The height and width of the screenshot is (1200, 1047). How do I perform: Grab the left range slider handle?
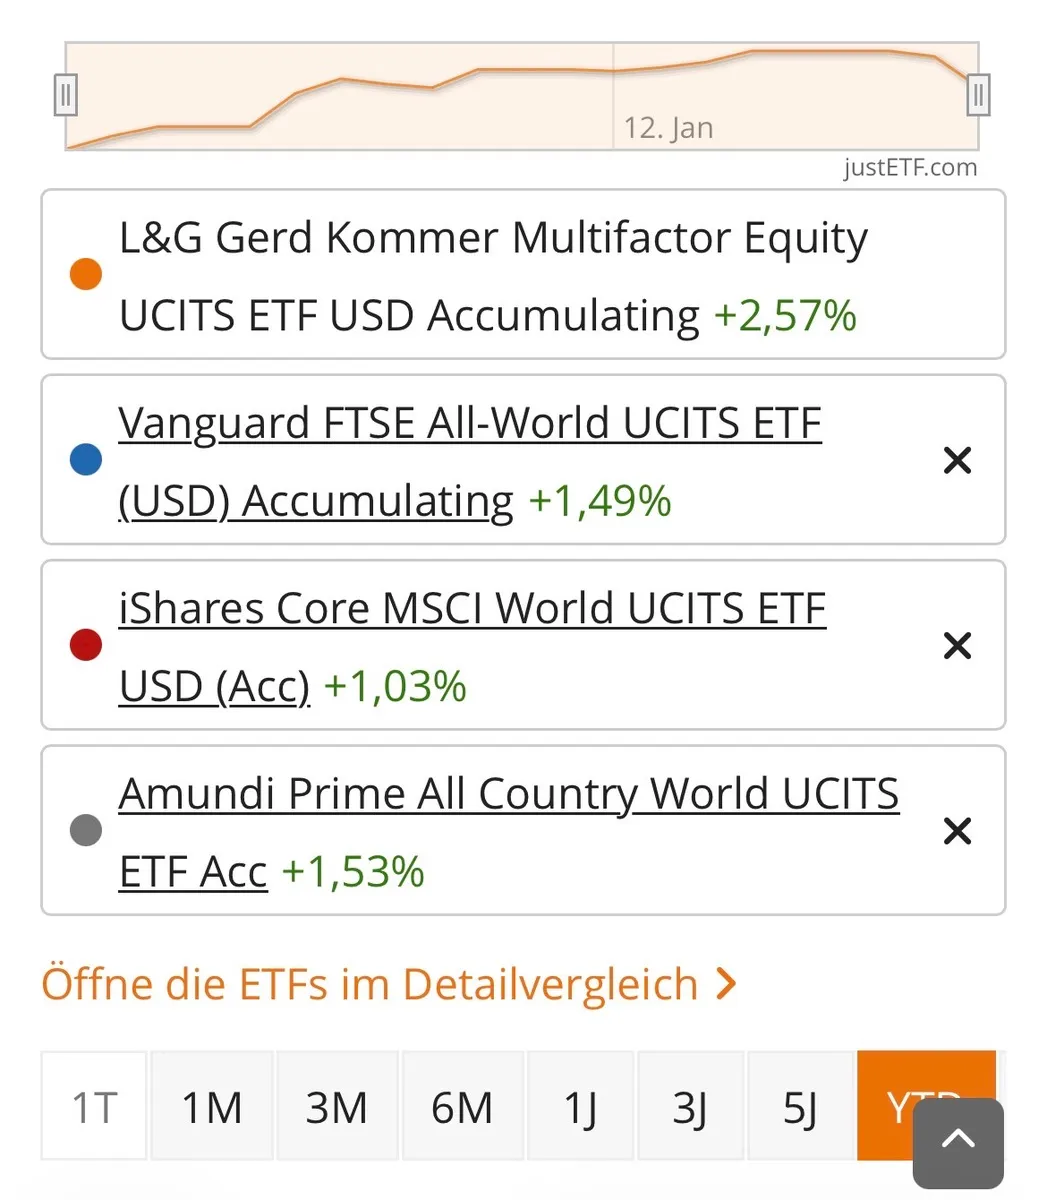coord(65,96)
